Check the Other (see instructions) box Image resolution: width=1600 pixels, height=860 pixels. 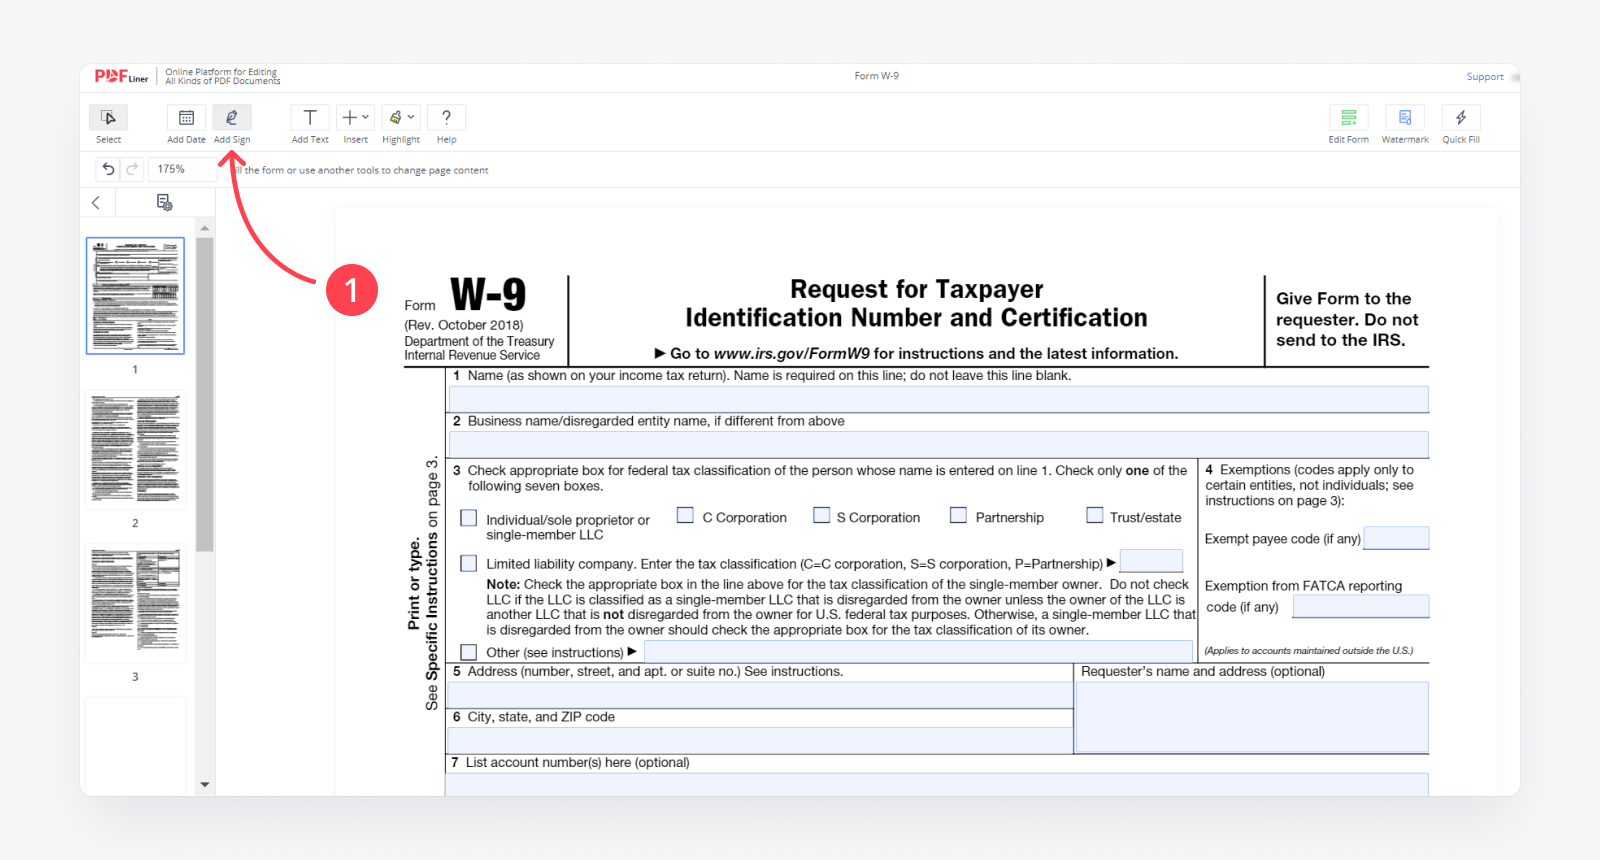pos(468,652)
